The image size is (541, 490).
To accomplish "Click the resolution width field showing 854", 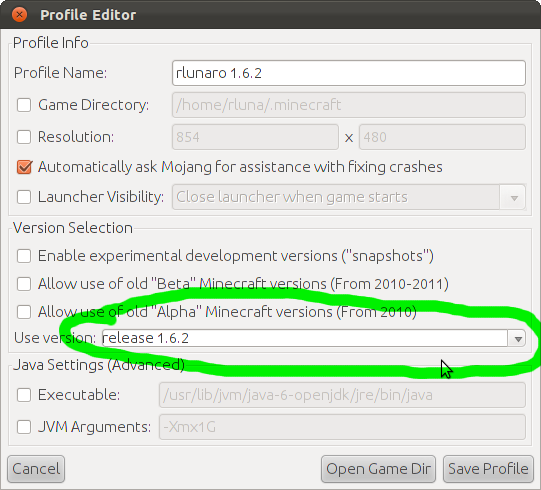I will coord(255,137).
